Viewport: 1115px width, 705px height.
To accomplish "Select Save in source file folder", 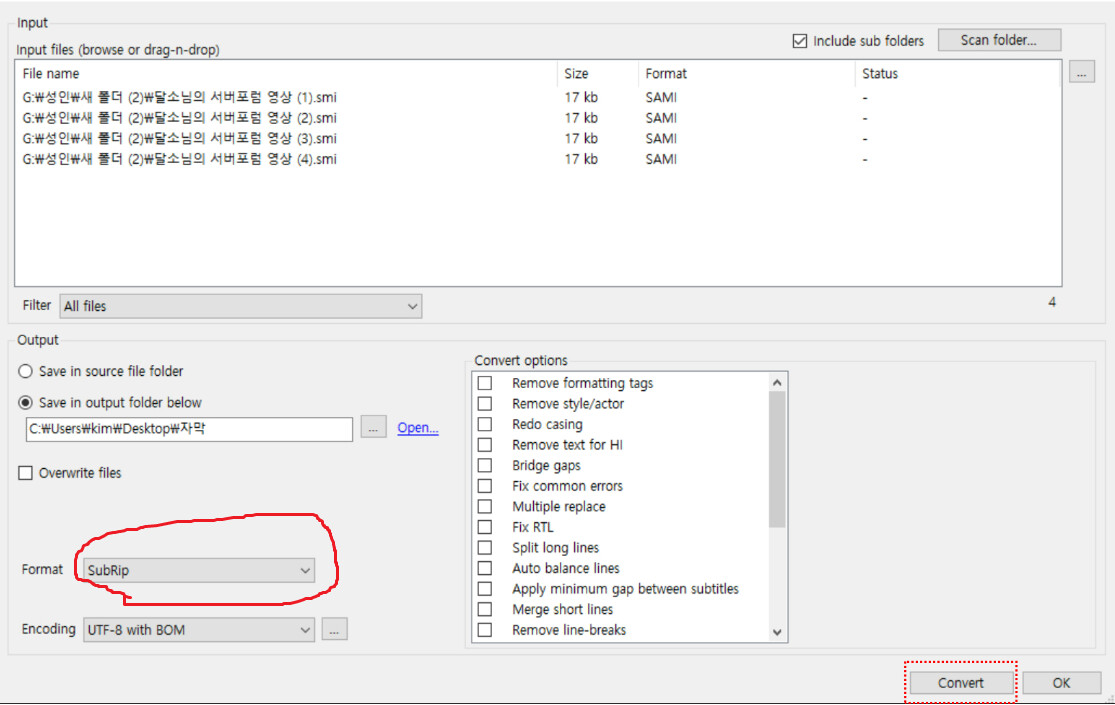I will pyautogui.click(x=26, y=371).
